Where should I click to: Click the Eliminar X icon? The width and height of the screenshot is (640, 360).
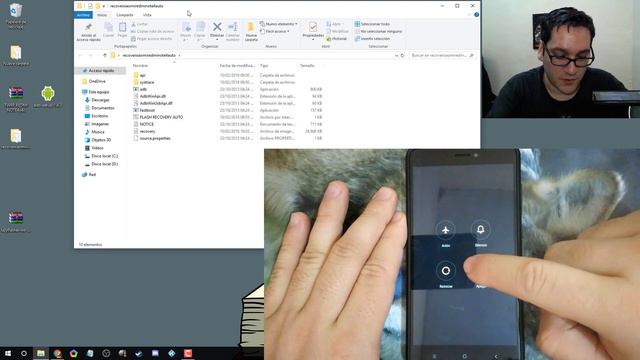click(217, 27)
